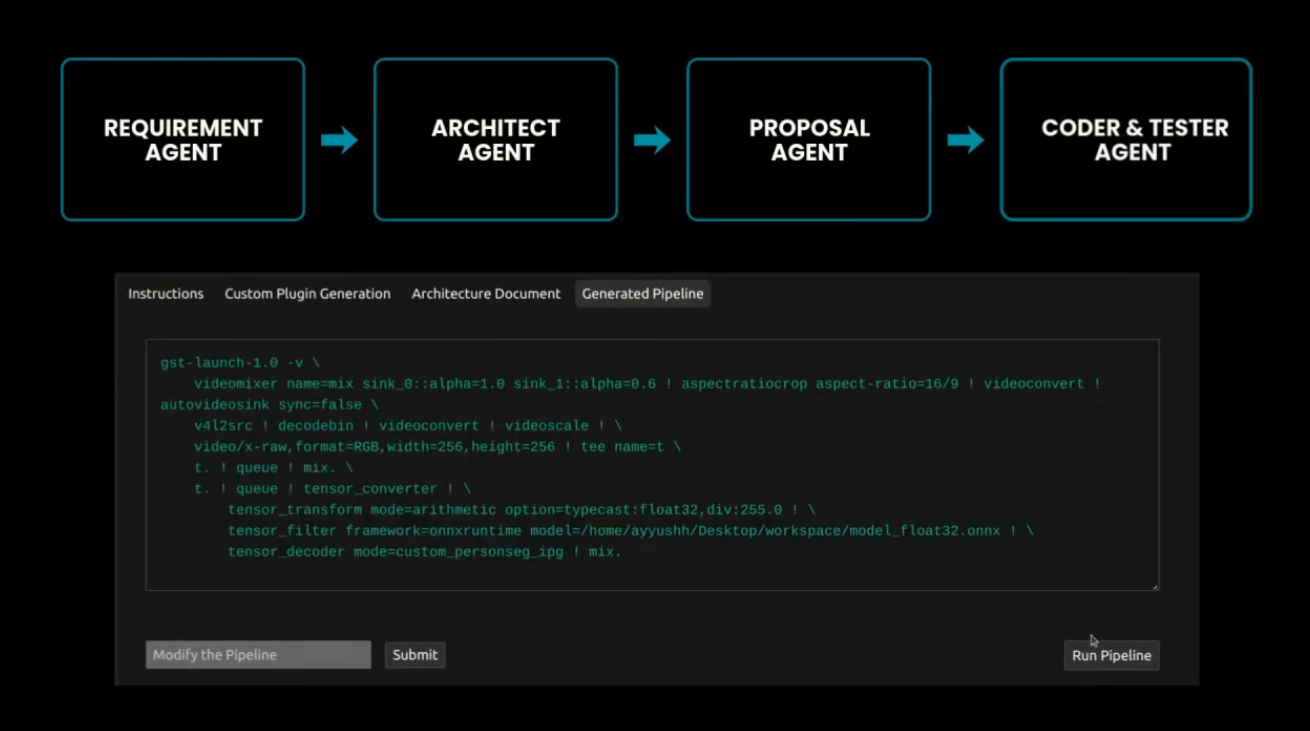This screenshot has width=1310, height=731.
Task: Click the 'gst-launch-1.0 -v \' line
Action: pyautogui.click(x=240, y=363)
